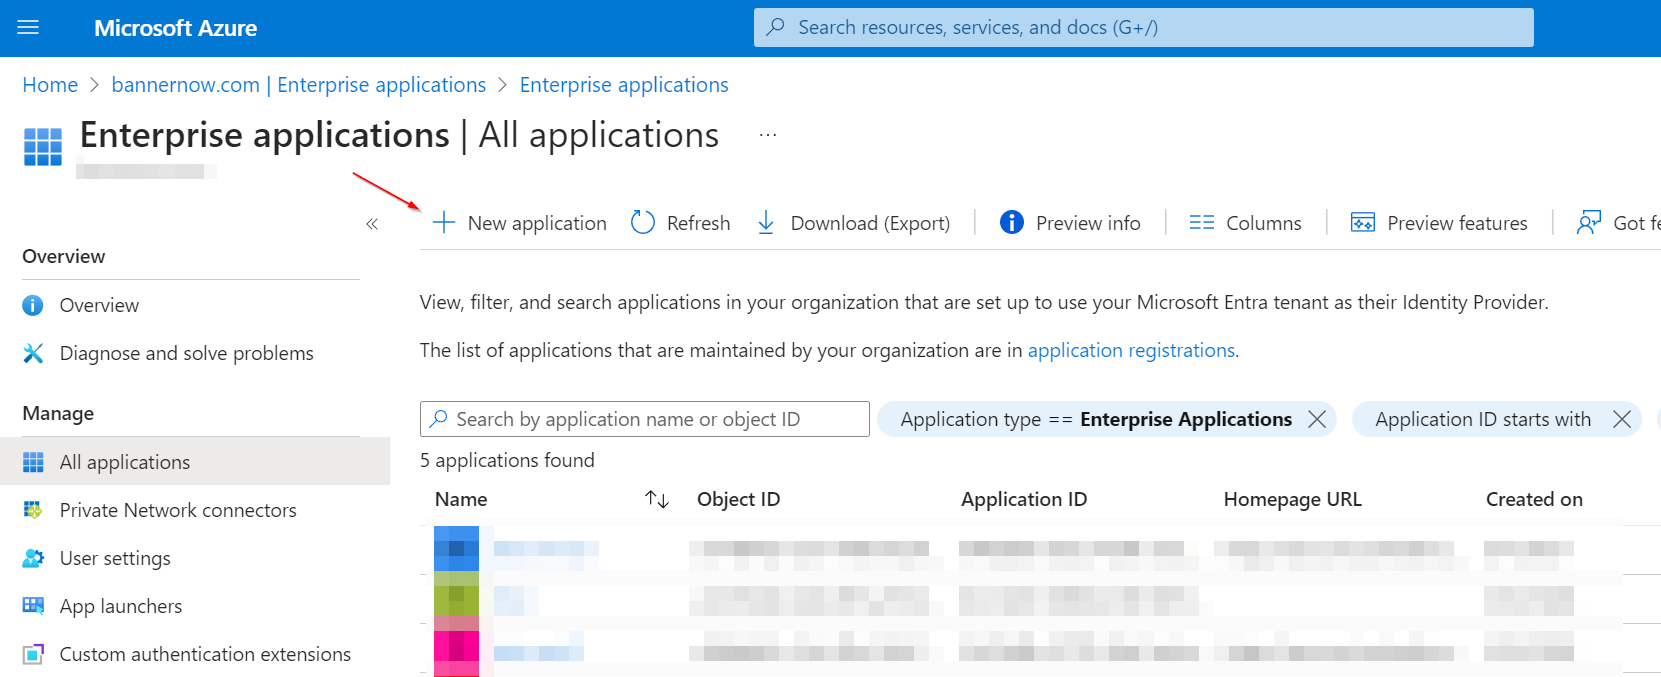Click the Enterprise applications grid icon beside title

[x=43, y=146]
